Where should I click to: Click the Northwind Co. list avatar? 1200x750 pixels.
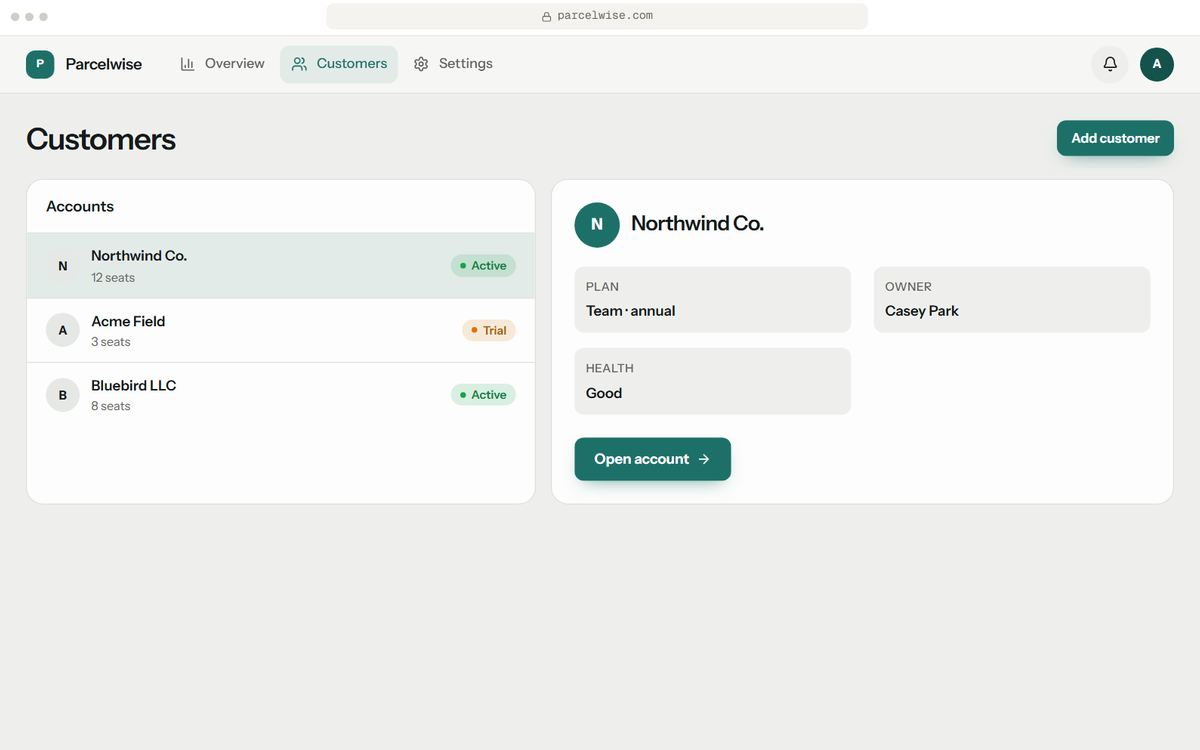63,266
